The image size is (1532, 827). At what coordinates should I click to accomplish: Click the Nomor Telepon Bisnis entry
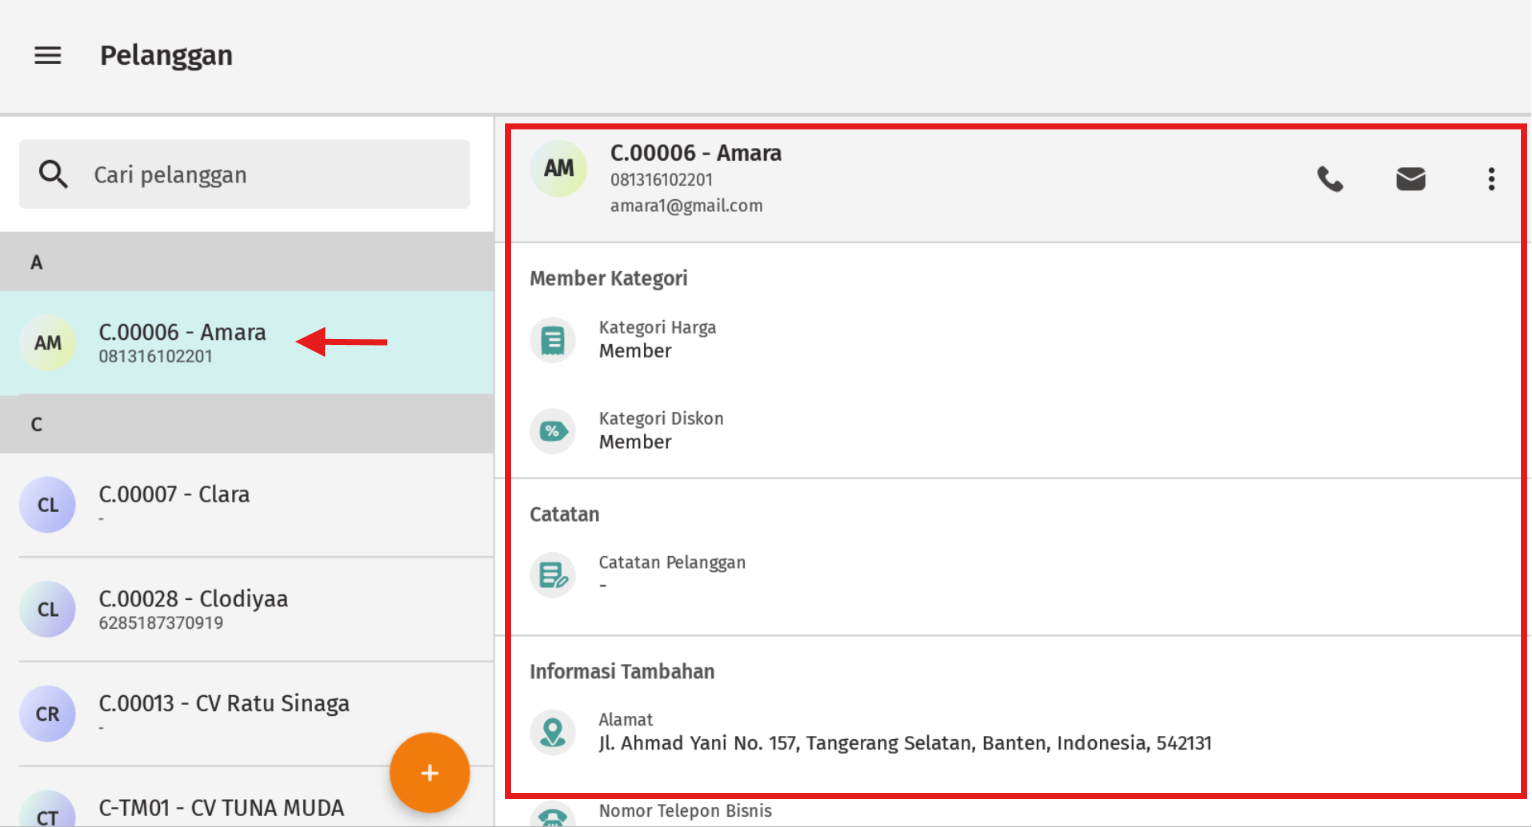[685, 811]
